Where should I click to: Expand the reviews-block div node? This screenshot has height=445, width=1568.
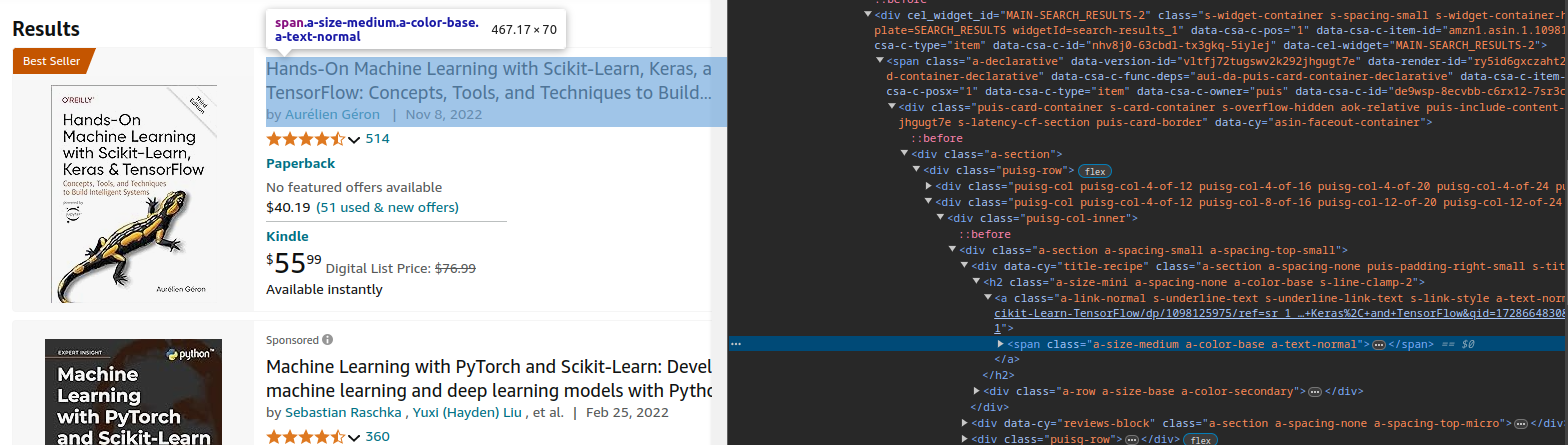965,424
